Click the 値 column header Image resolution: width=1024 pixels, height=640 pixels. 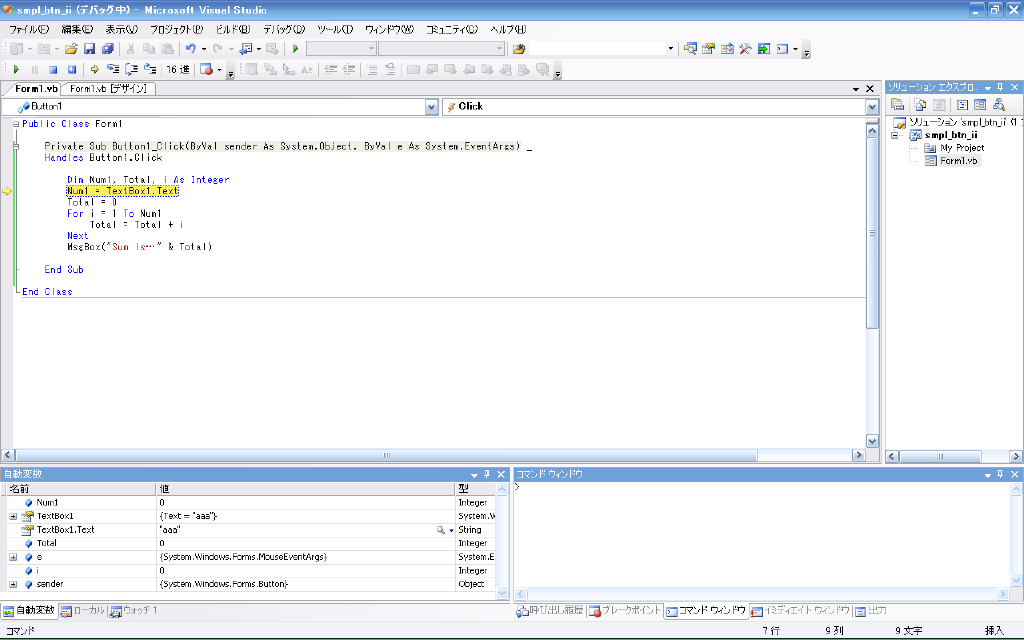[305, 488]
